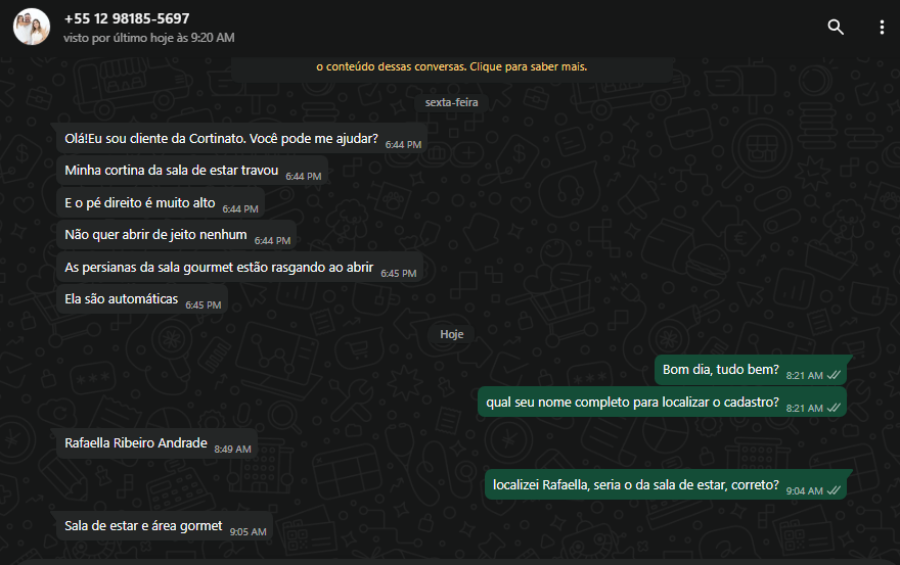Open search in conversation with magnifier icon
This screenshot has width=900, height=565.
(835, 27)
